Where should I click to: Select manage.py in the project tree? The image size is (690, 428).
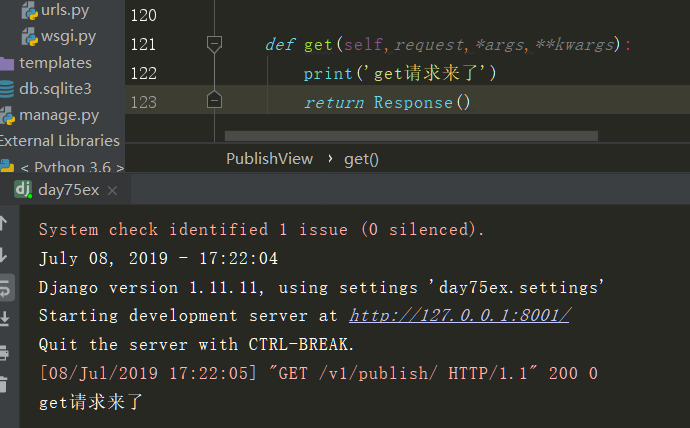(59, 114)
